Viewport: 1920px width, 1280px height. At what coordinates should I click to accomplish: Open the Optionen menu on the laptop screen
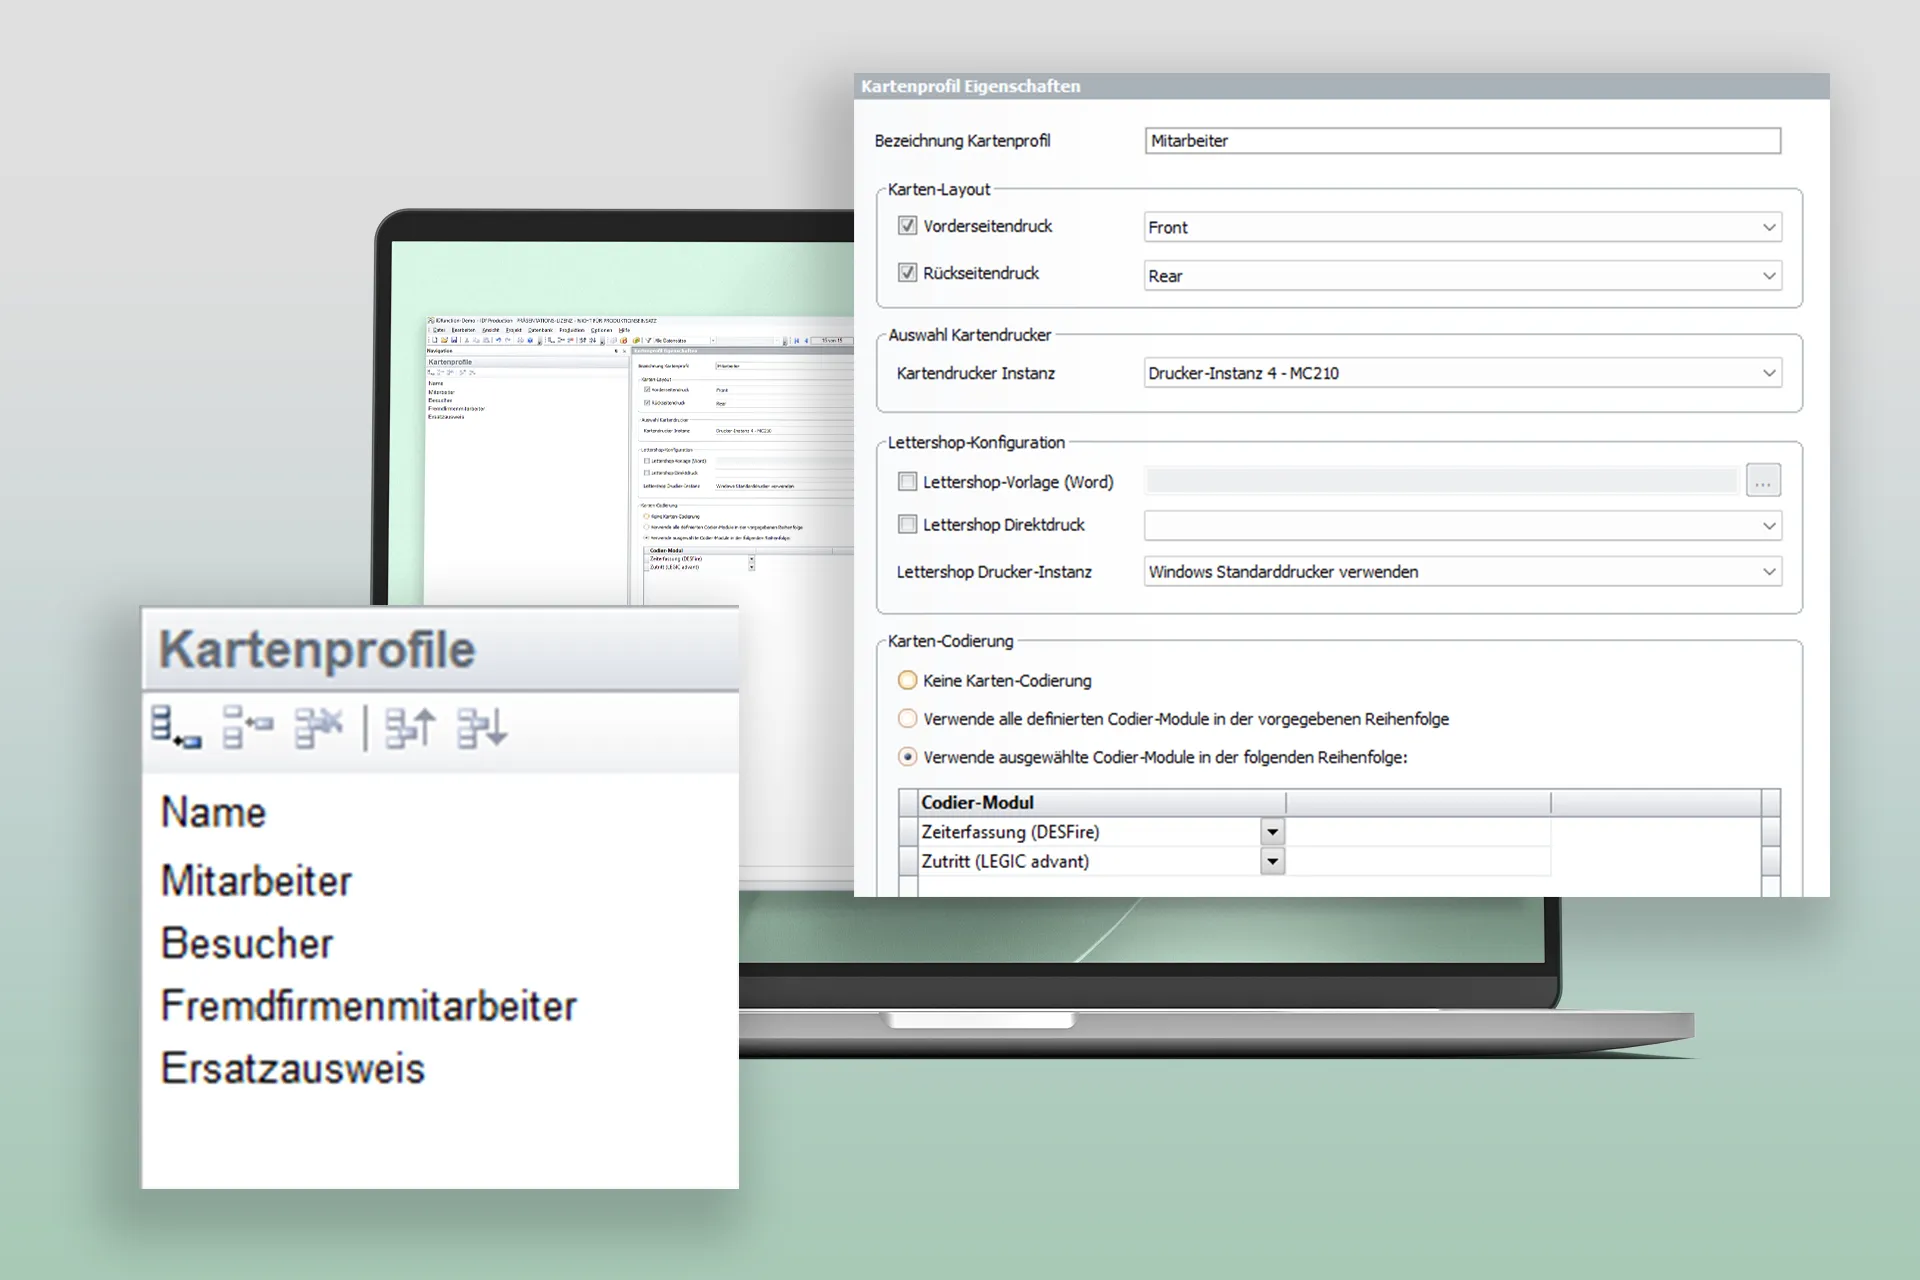click(x=601, y=330)
